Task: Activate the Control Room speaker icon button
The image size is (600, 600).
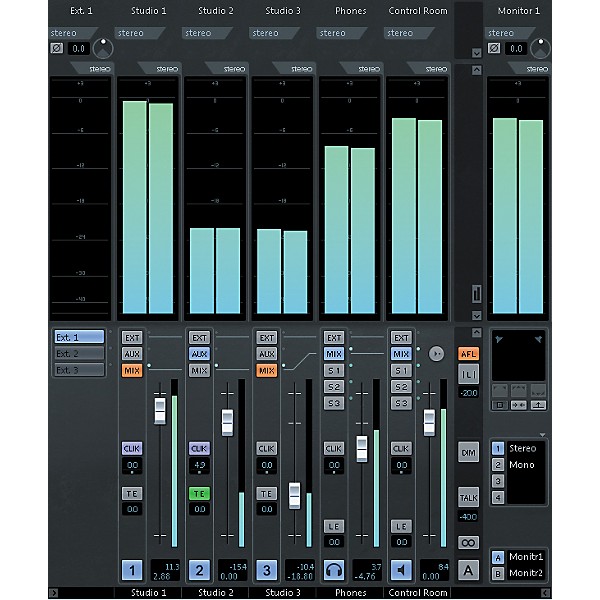Action: pos(401,571)
